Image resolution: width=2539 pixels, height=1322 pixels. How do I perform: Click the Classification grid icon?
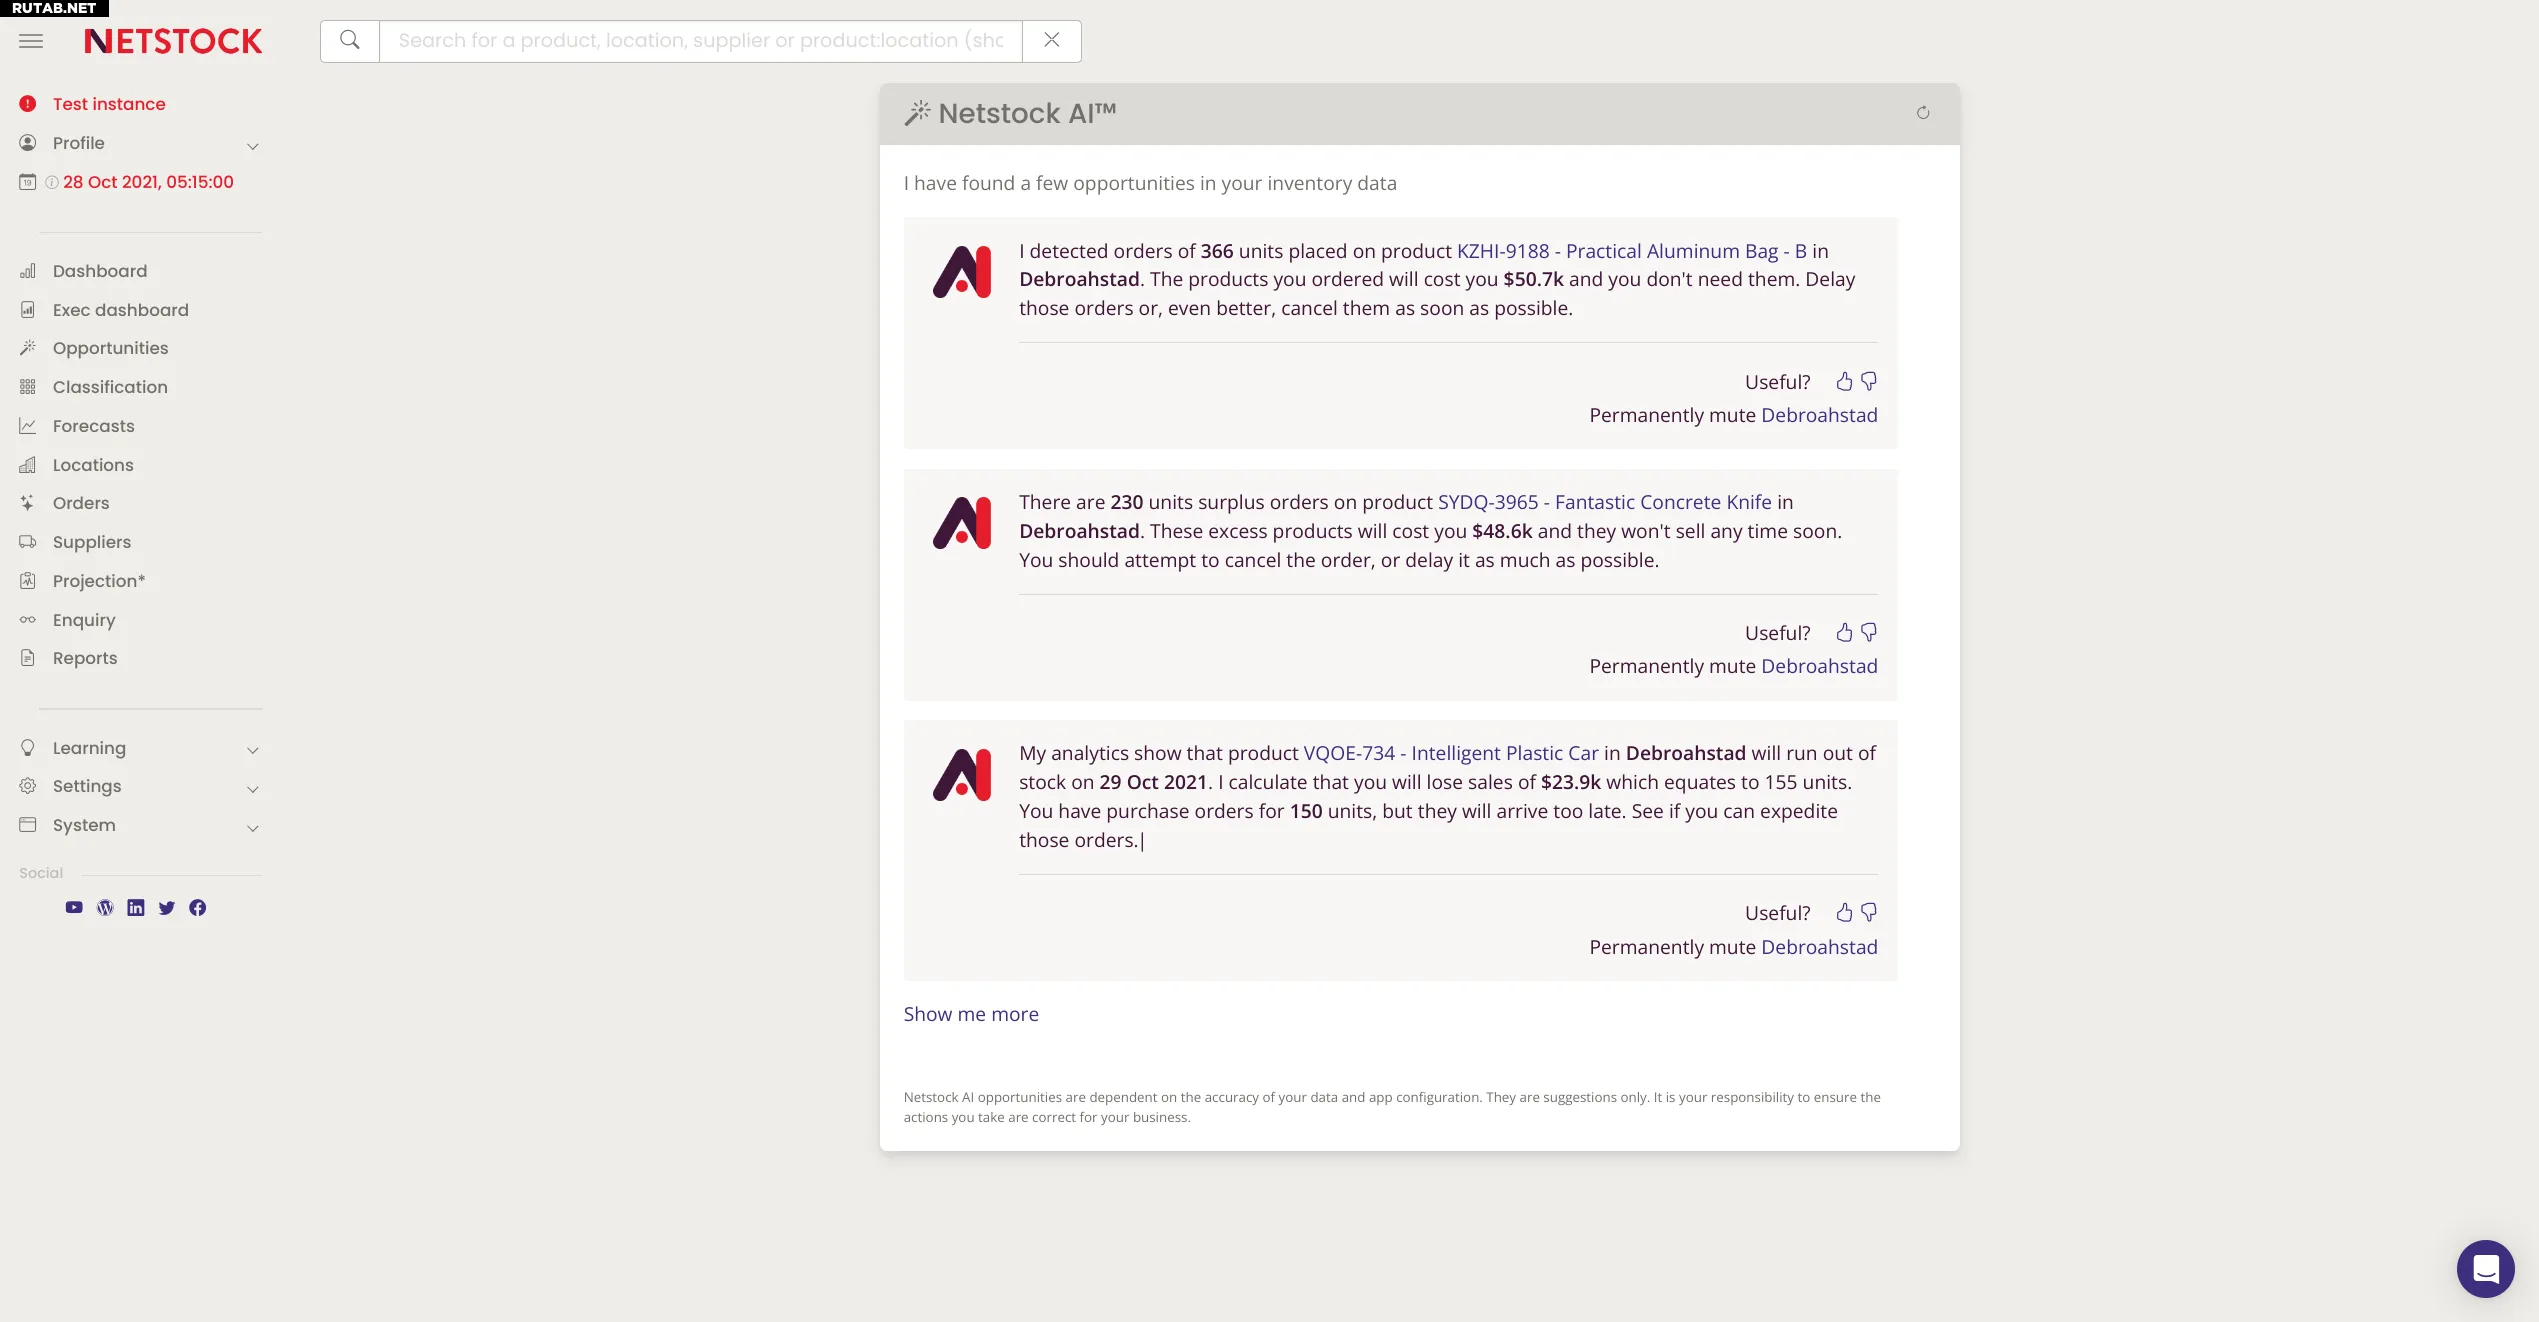pyautogui.click(x=28, y=387)
